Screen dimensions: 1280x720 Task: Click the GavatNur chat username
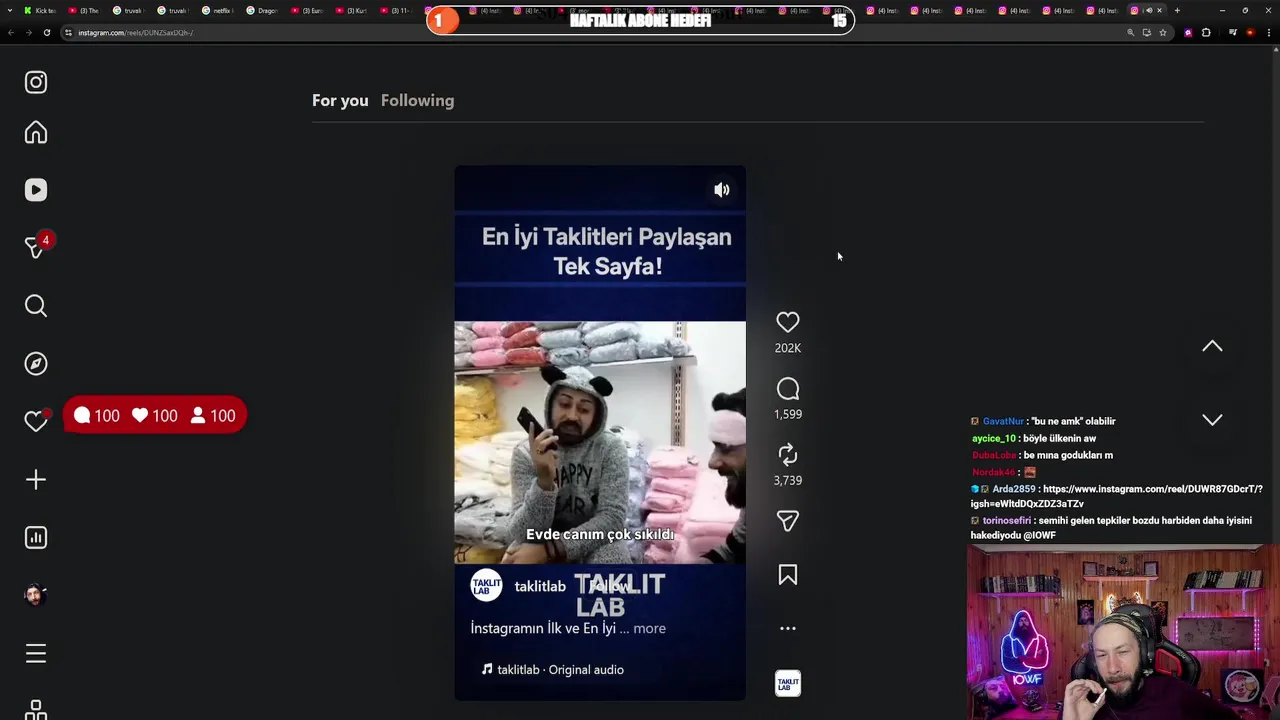coord(1003,421)
